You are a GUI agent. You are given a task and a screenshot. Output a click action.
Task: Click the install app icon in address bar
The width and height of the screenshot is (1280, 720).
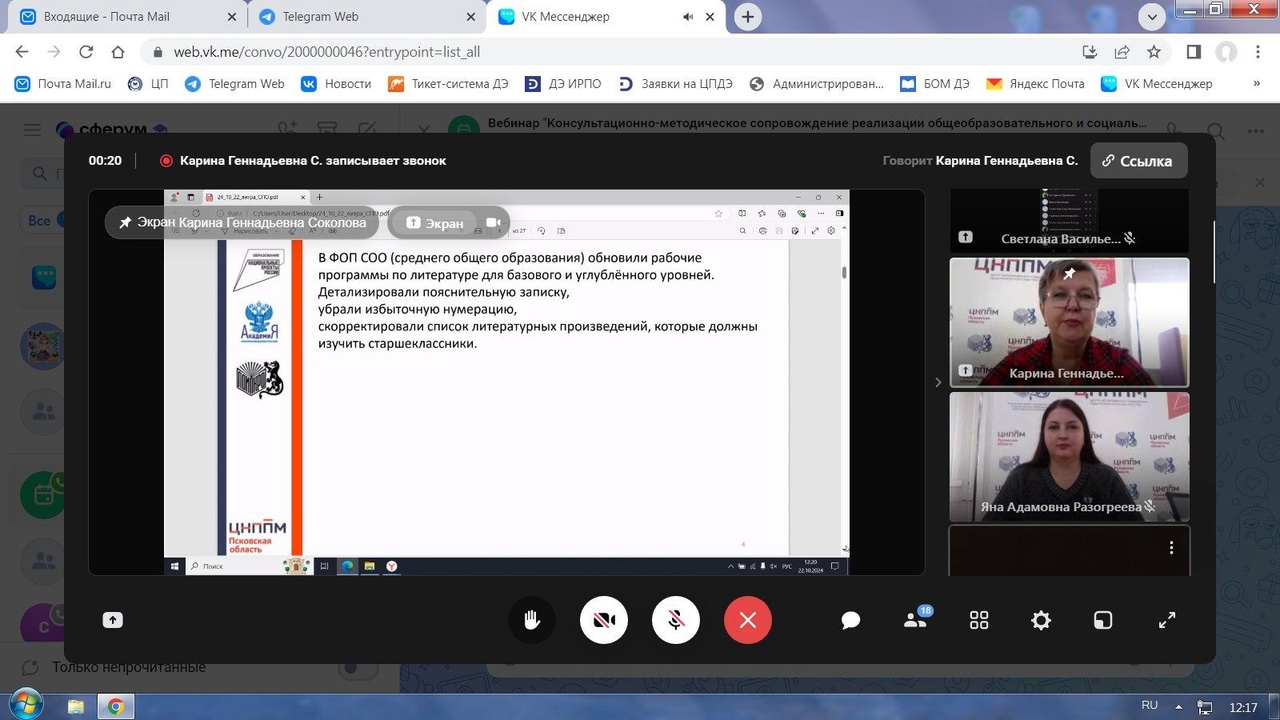point(1090,52)
